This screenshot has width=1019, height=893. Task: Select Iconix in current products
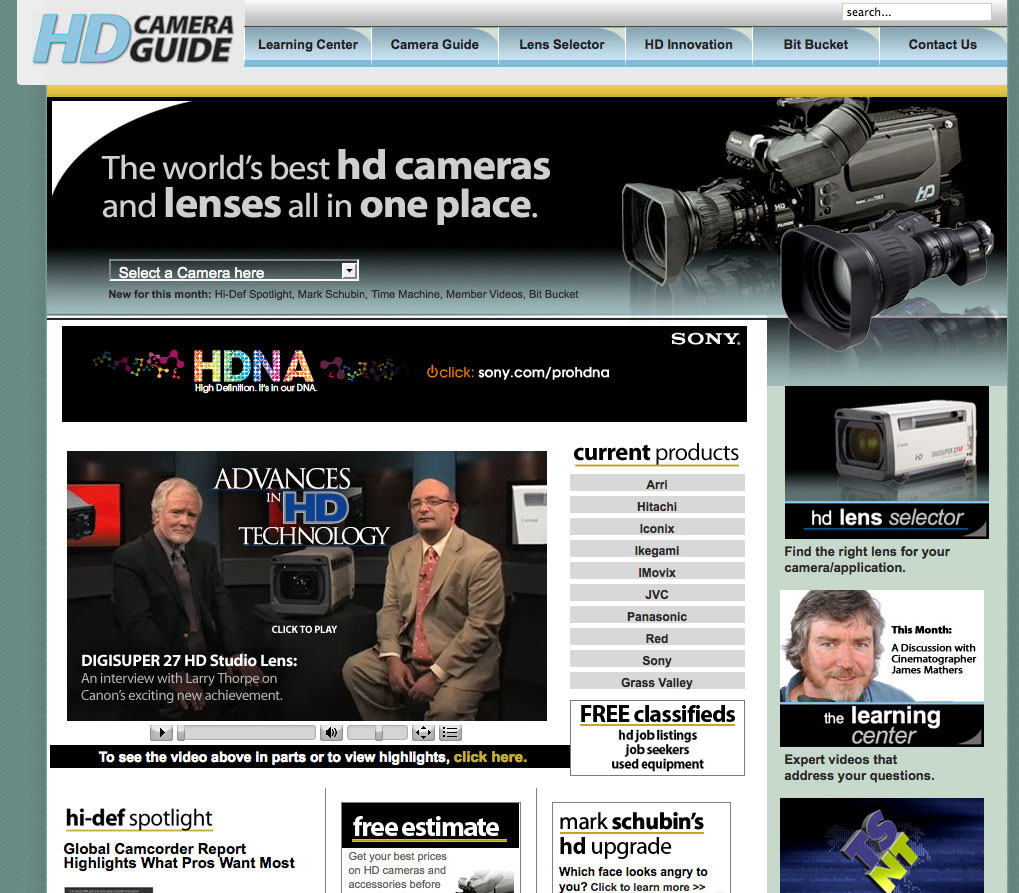(657, 528)
